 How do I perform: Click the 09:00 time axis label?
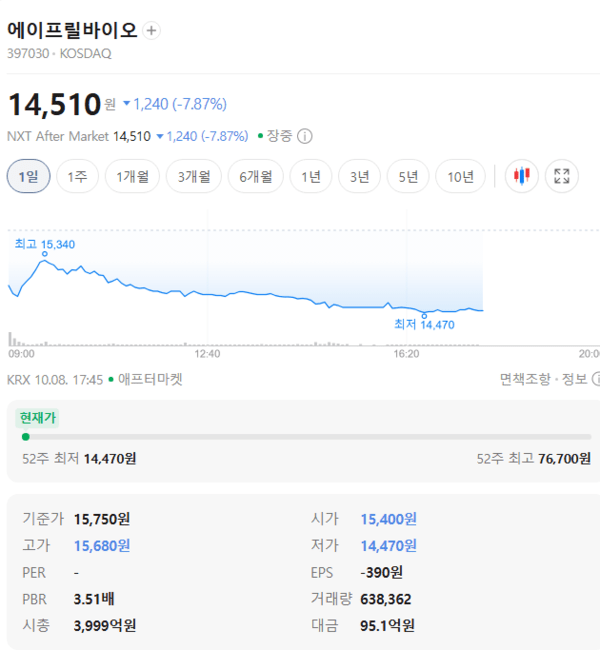click(22, 354)
